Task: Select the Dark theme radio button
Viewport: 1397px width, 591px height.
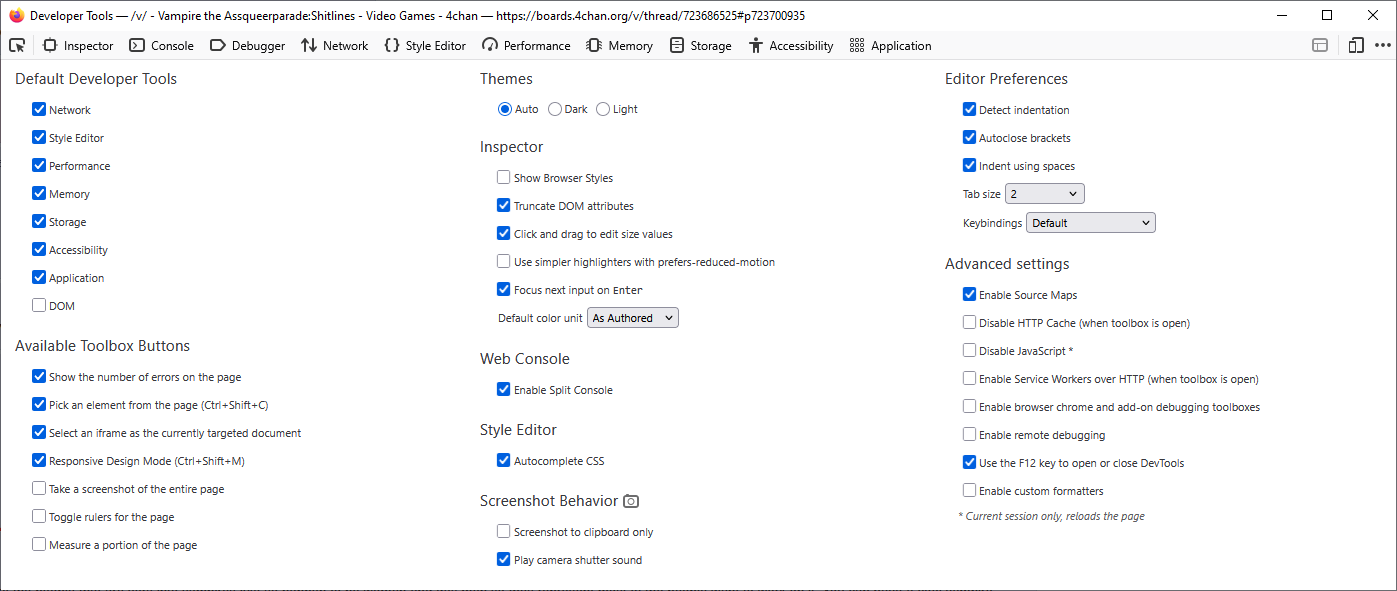Action: (x=554, y=109)
